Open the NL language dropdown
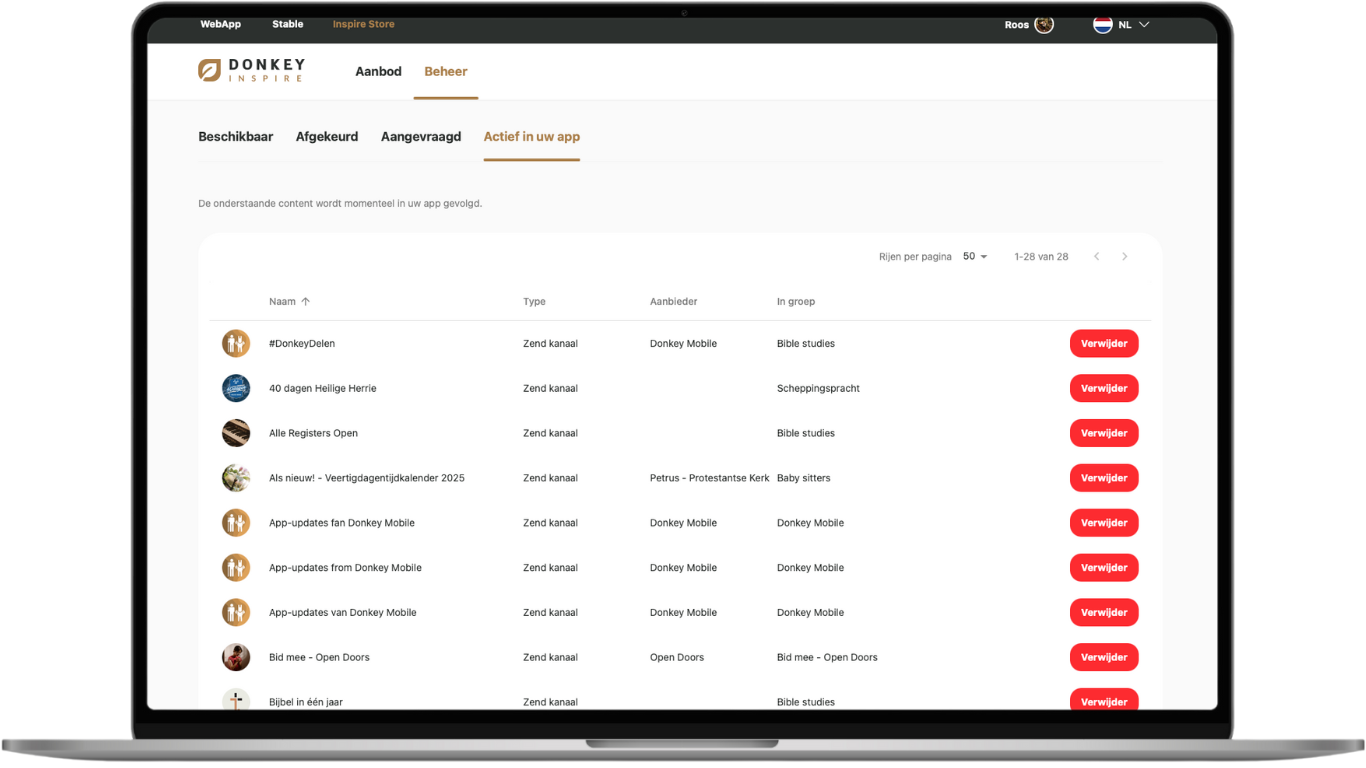Screen dimensions: 1366x768 pos(1134,25)
